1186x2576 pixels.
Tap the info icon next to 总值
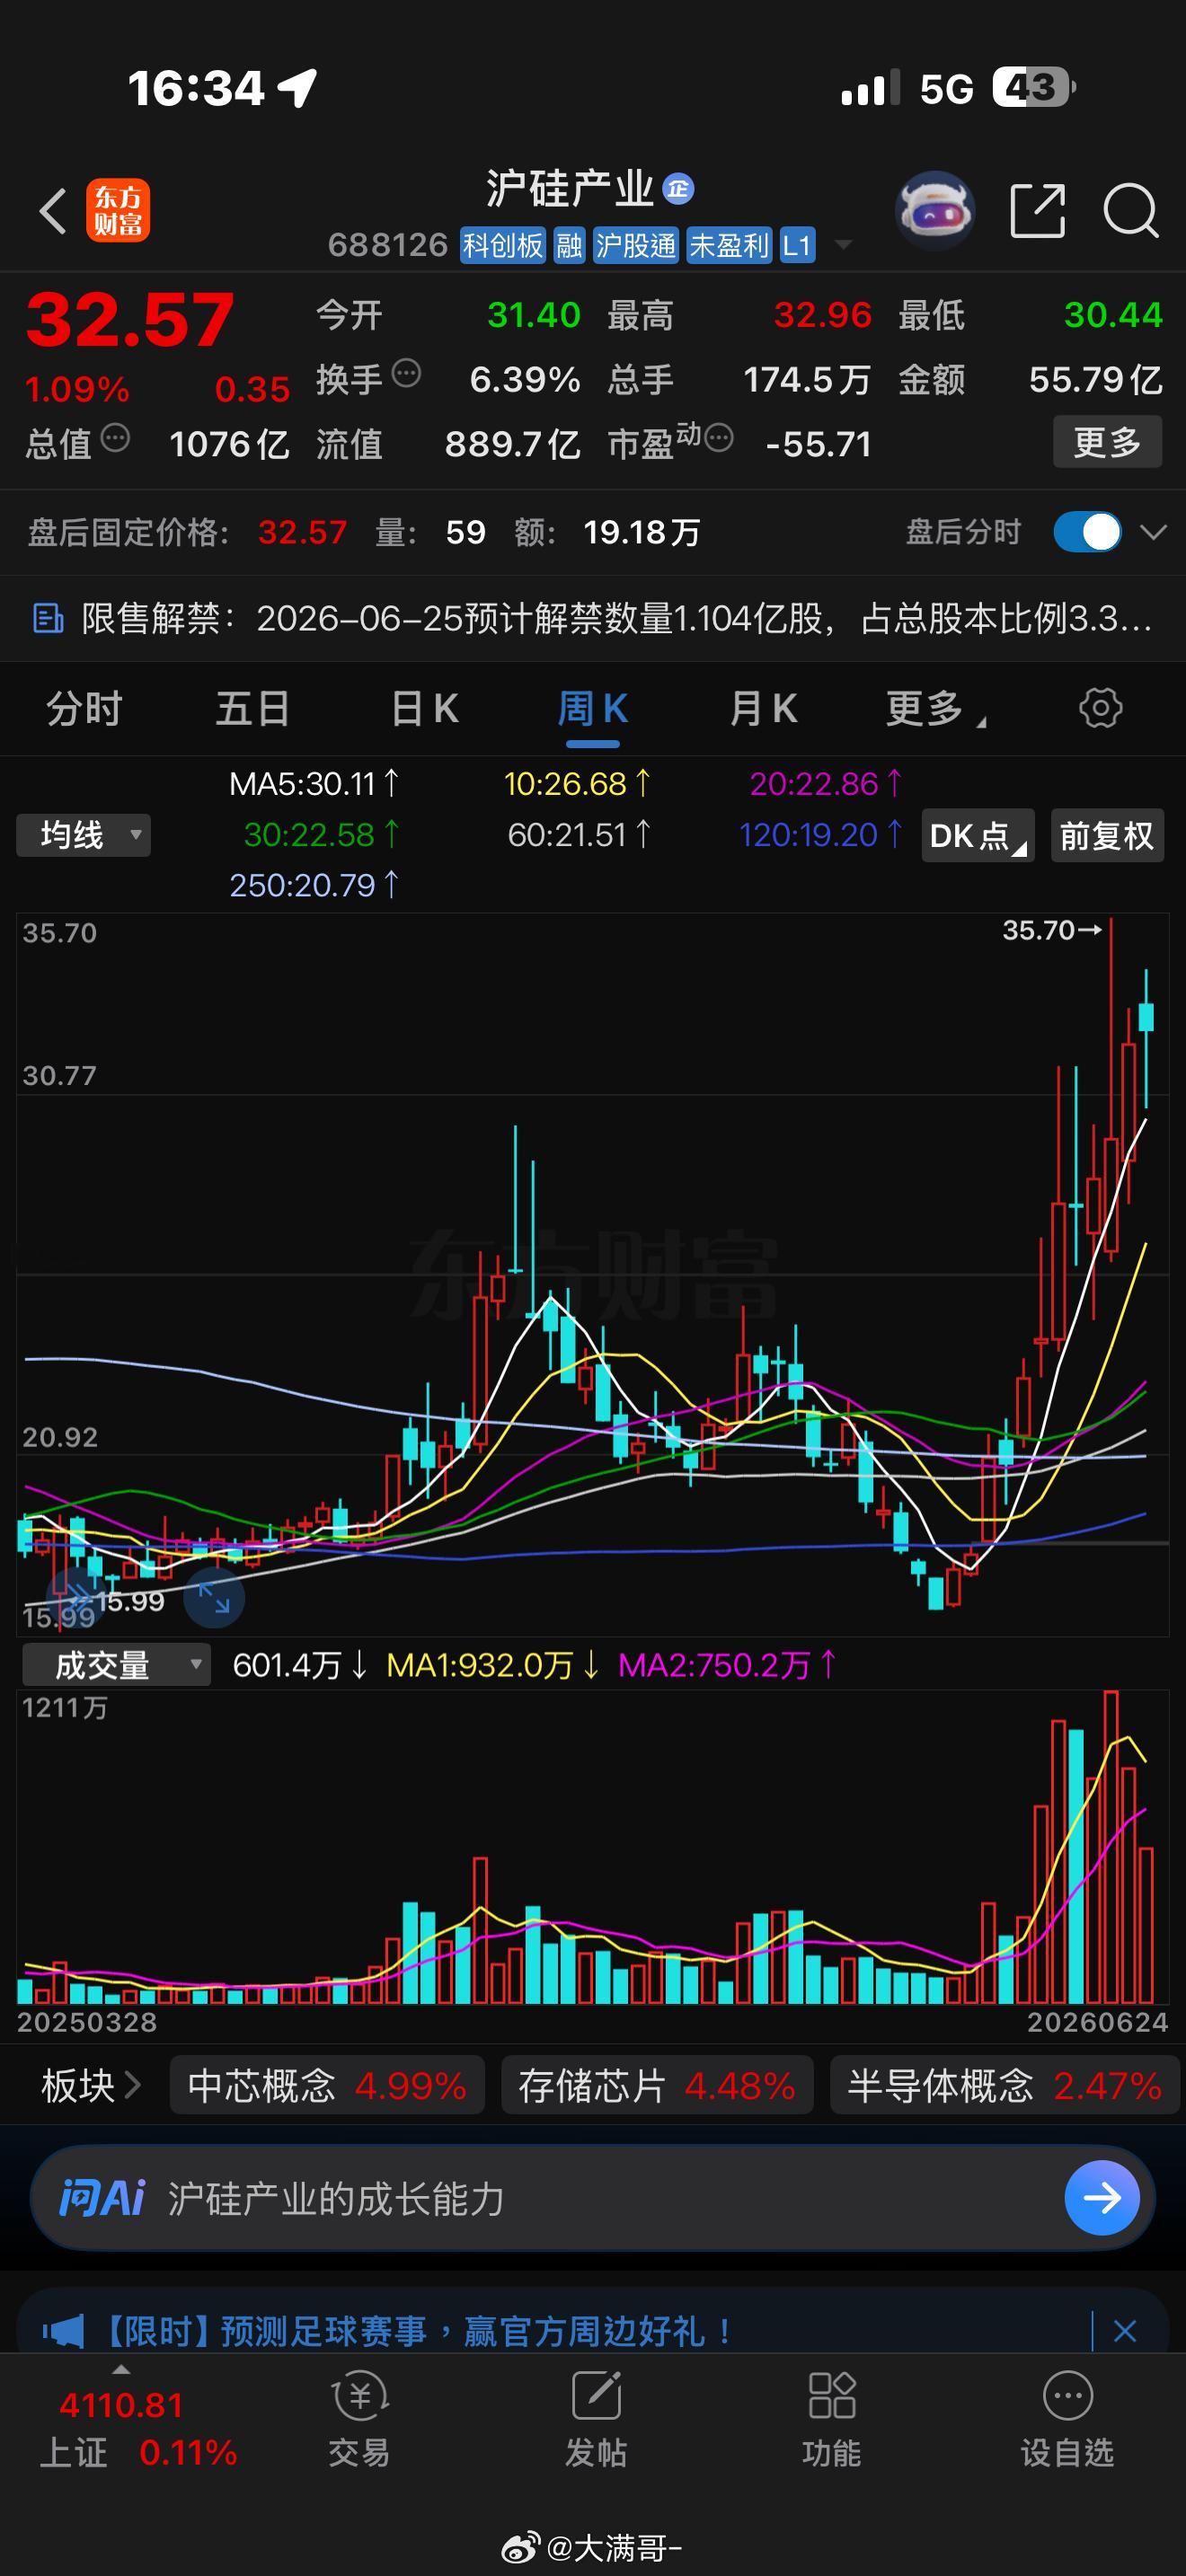click(x=116, y=438)
